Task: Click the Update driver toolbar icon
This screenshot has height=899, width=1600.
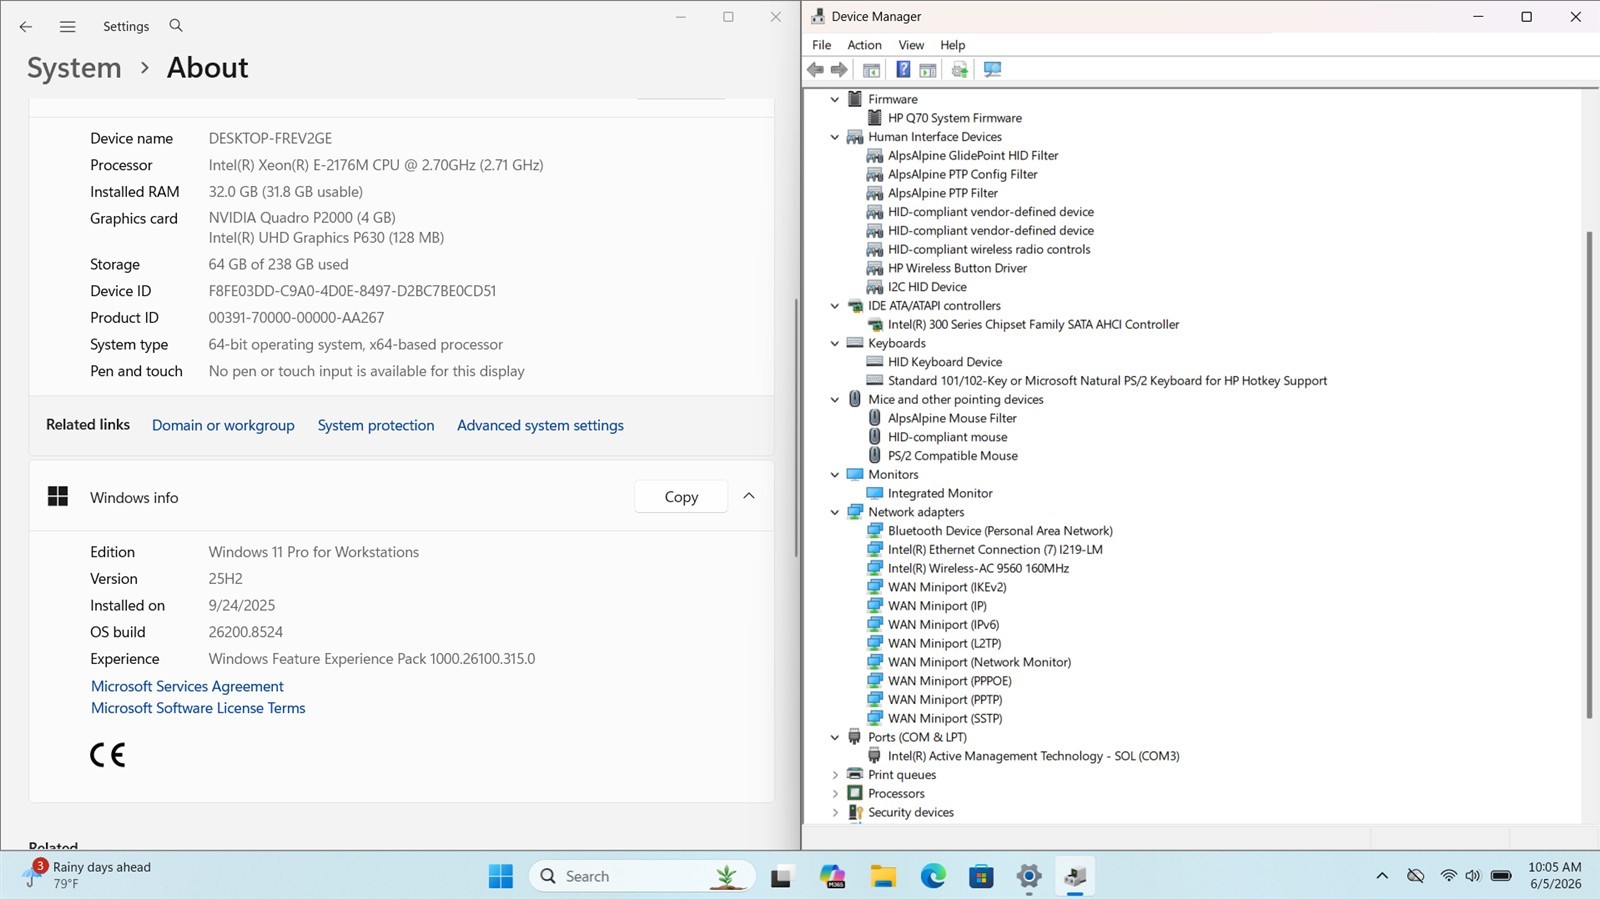Action: click(960, 70)
